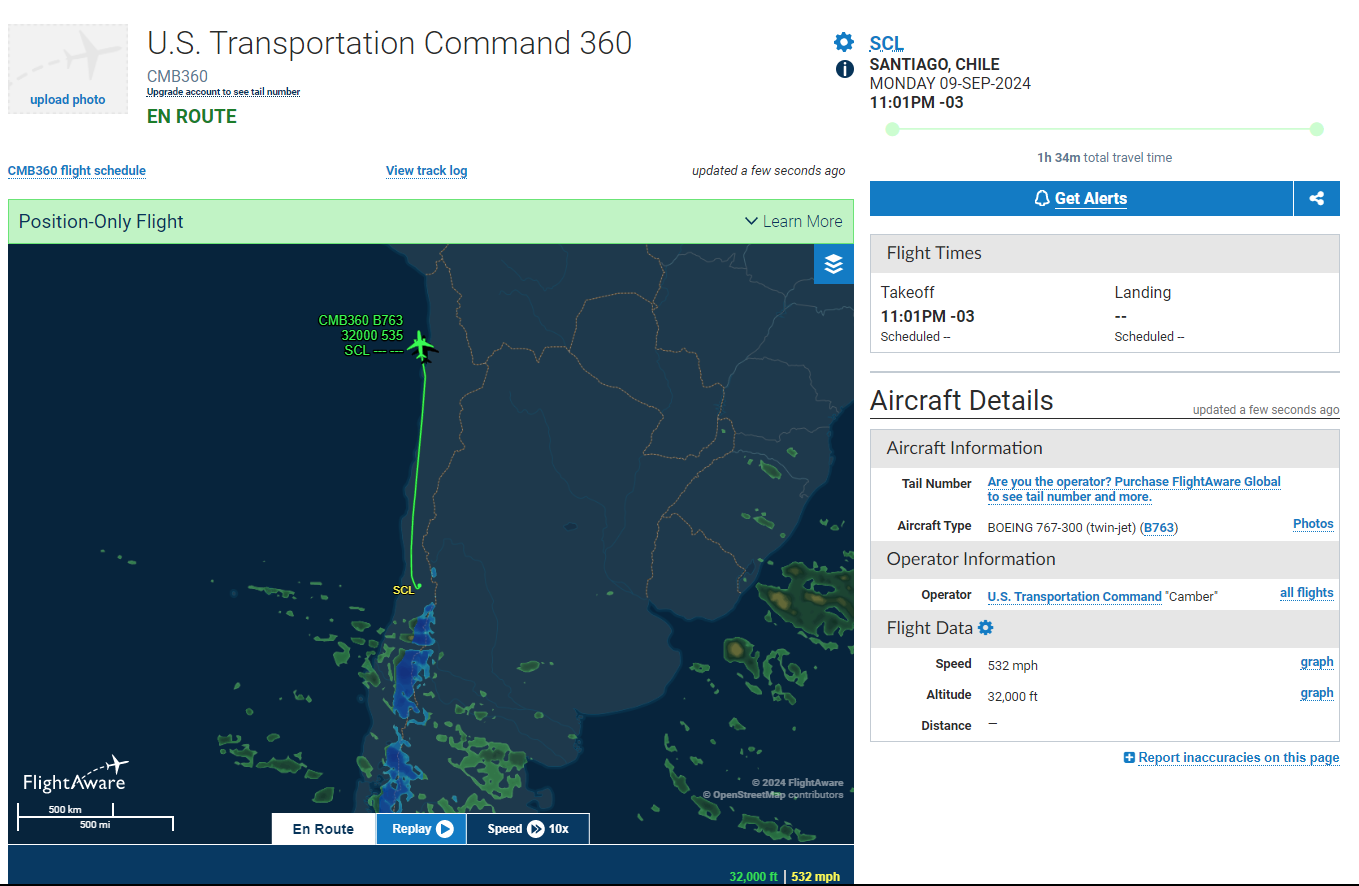Open the Speed graph link

pos(1317,662)
